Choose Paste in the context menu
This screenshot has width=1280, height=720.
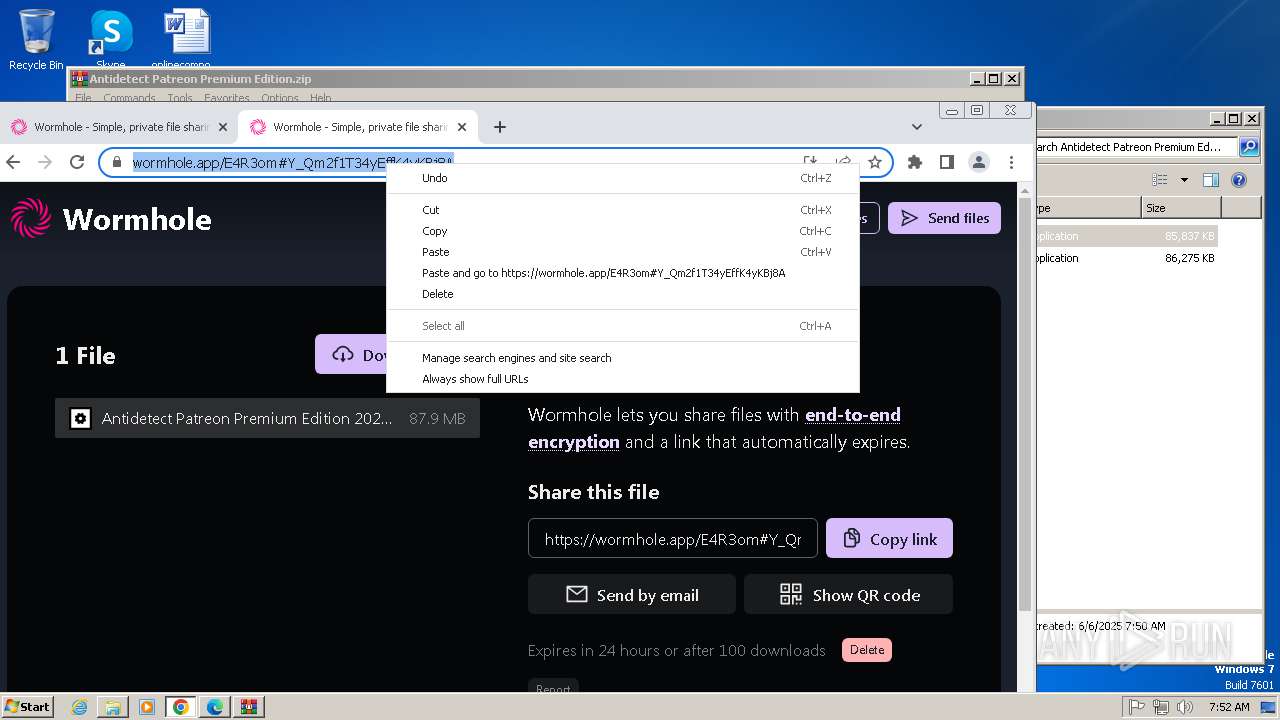pyautogui.click(x=622, y=252)
